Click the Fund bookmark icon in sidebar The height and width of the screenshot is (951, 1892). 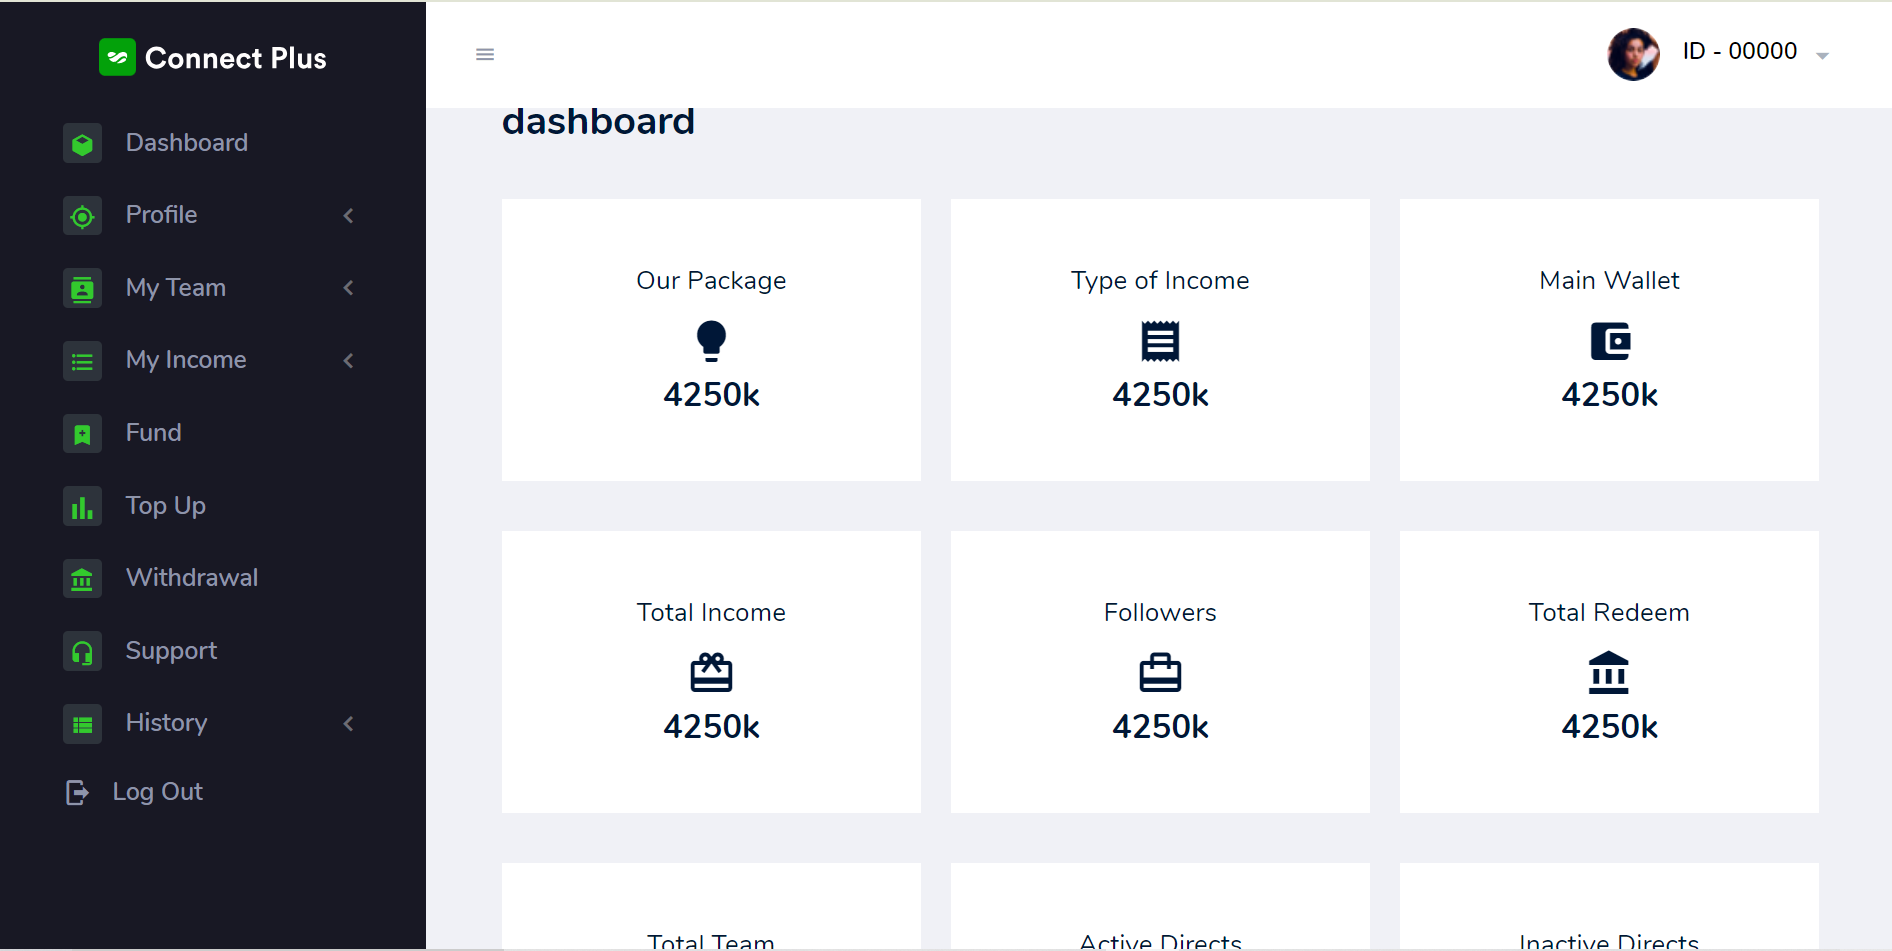82,434
